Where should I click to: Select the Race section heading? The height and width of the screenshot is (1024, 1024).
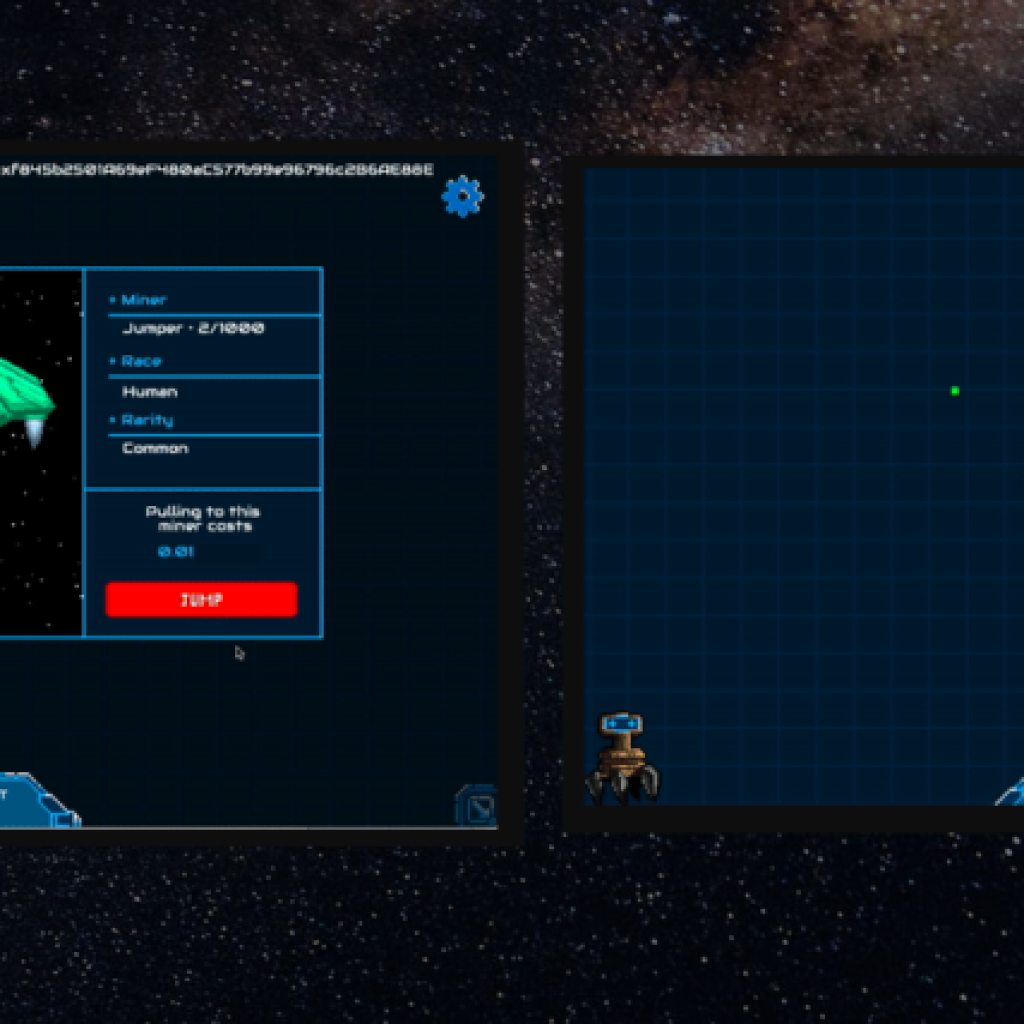(140, 361)
